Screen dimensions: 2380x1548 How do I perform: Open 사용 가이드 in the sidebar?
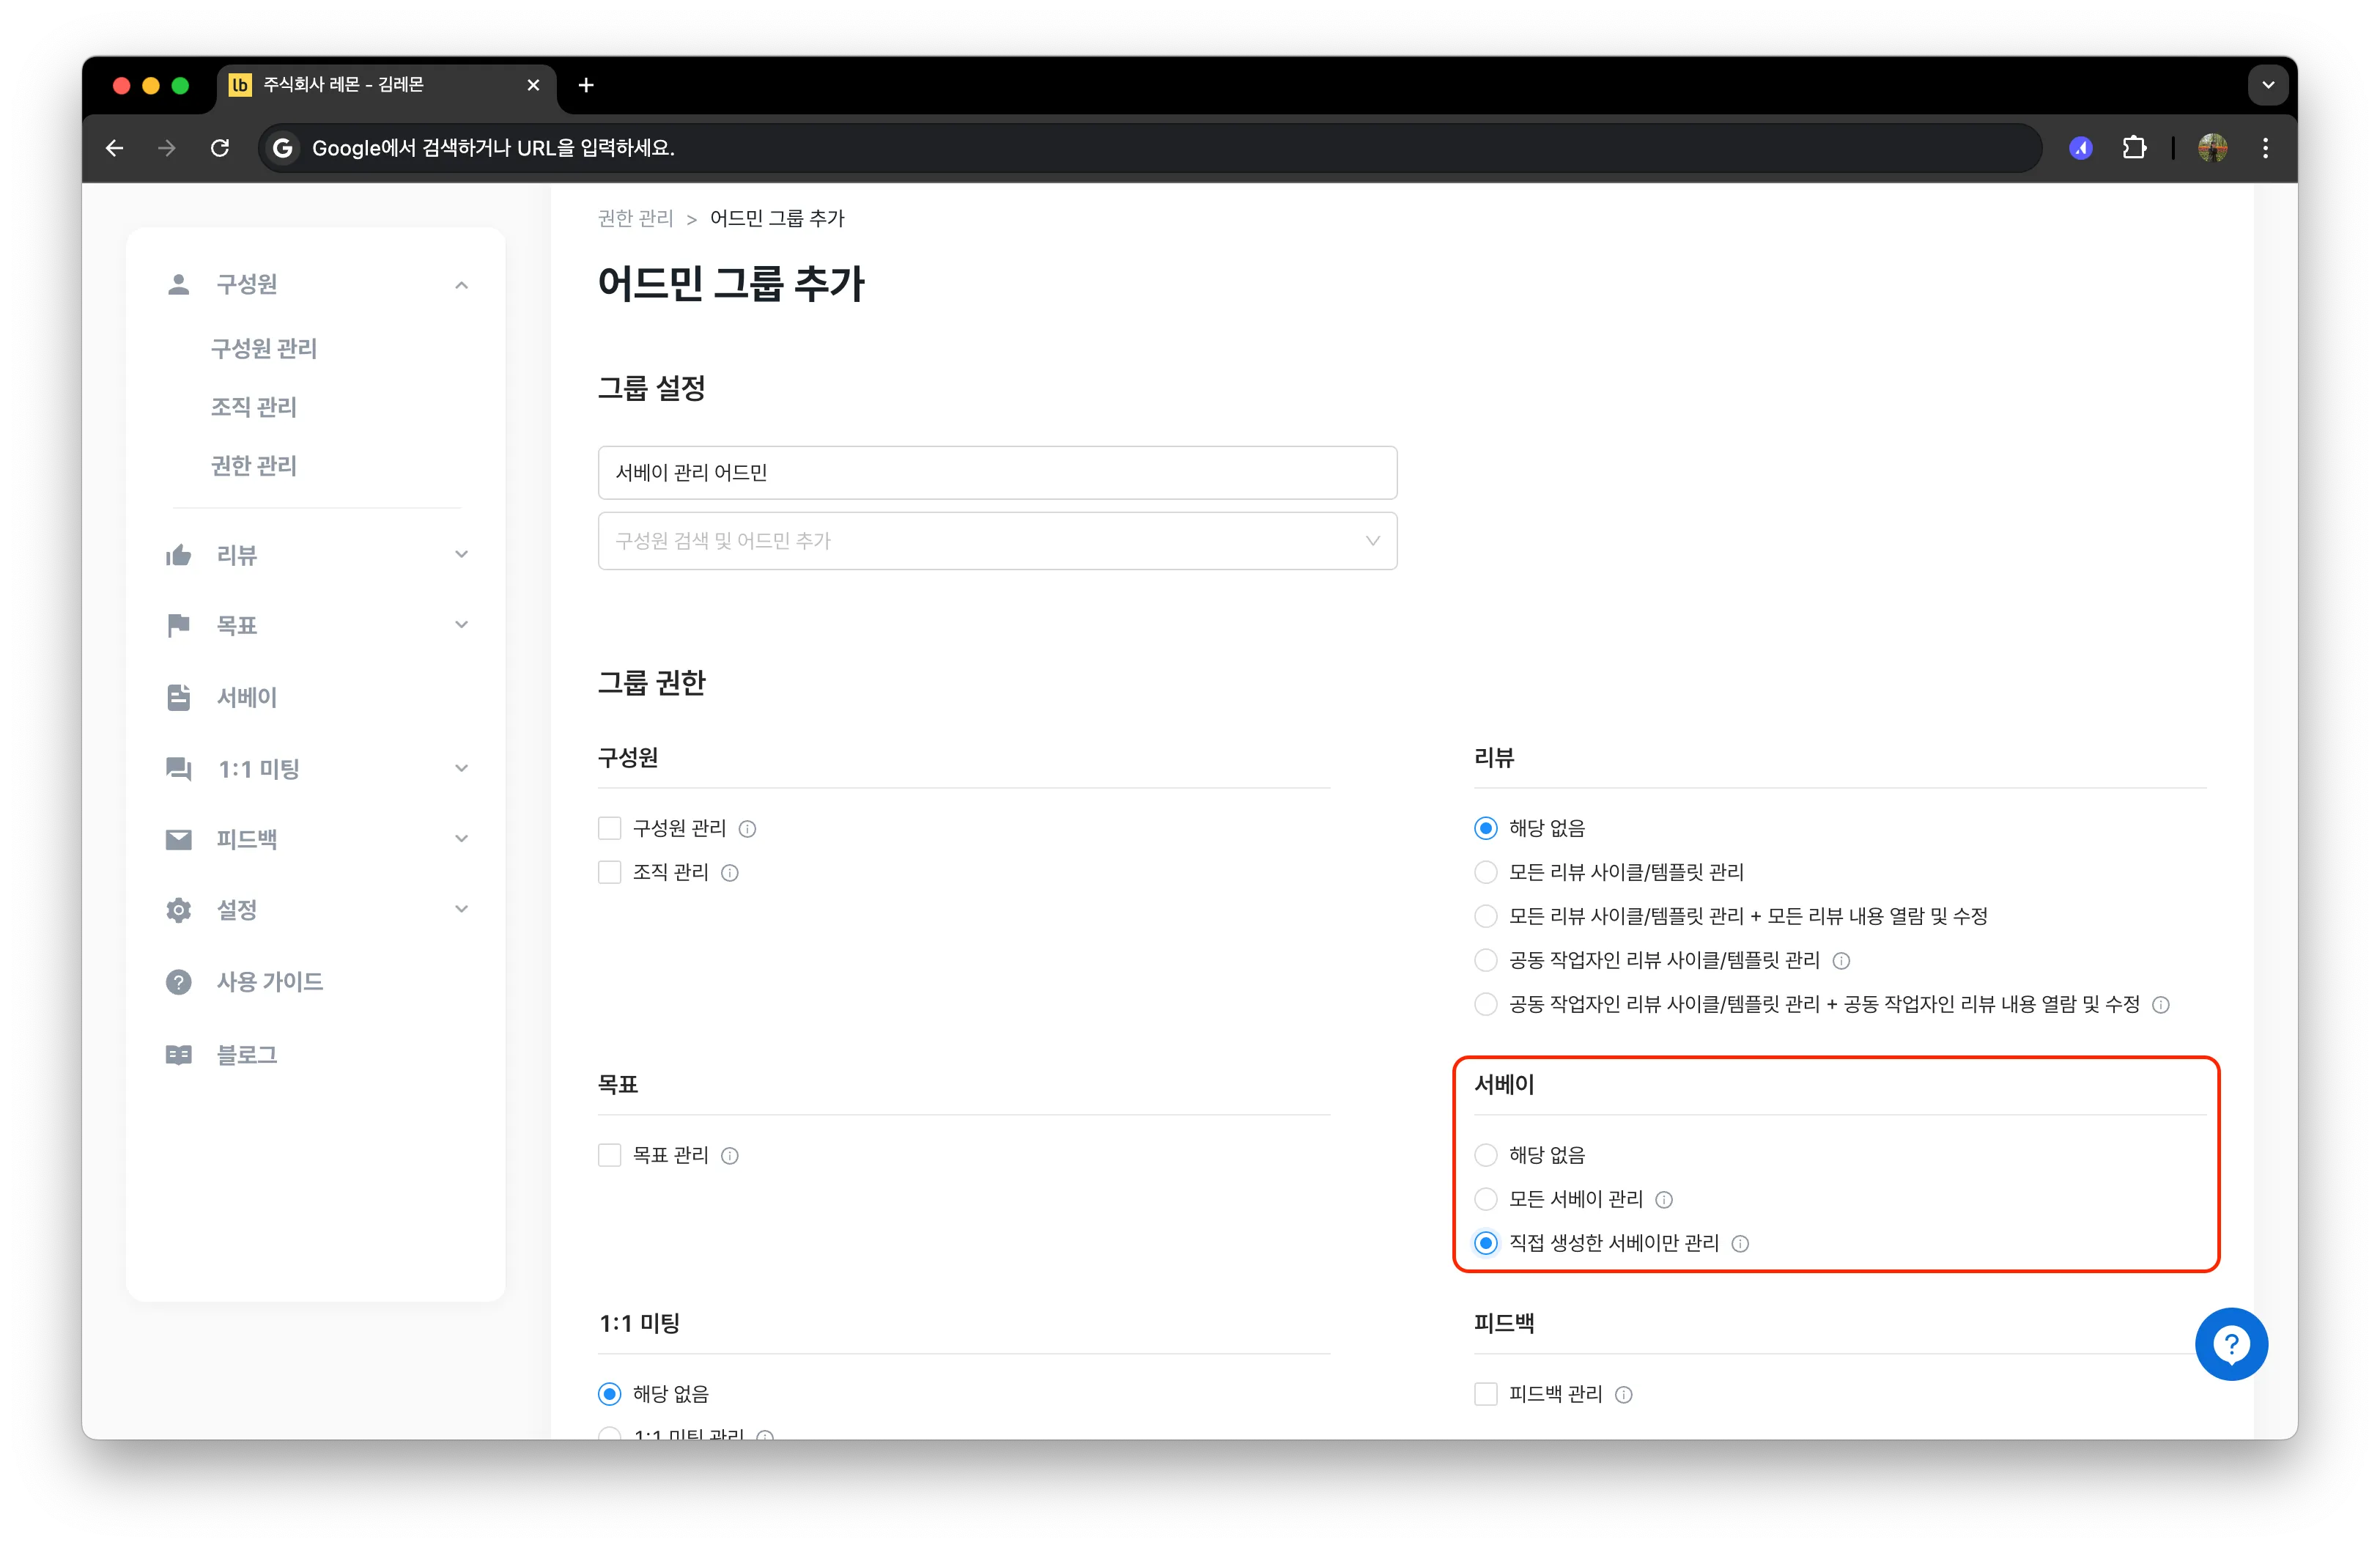tap(269, 982)
